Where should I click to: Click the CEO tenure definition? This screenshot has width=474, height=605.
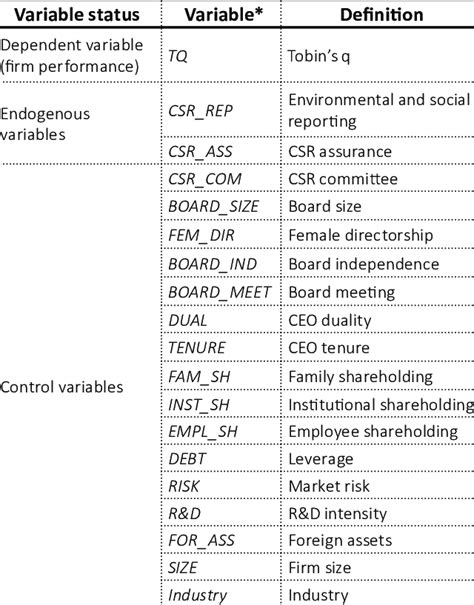point(329,348)
